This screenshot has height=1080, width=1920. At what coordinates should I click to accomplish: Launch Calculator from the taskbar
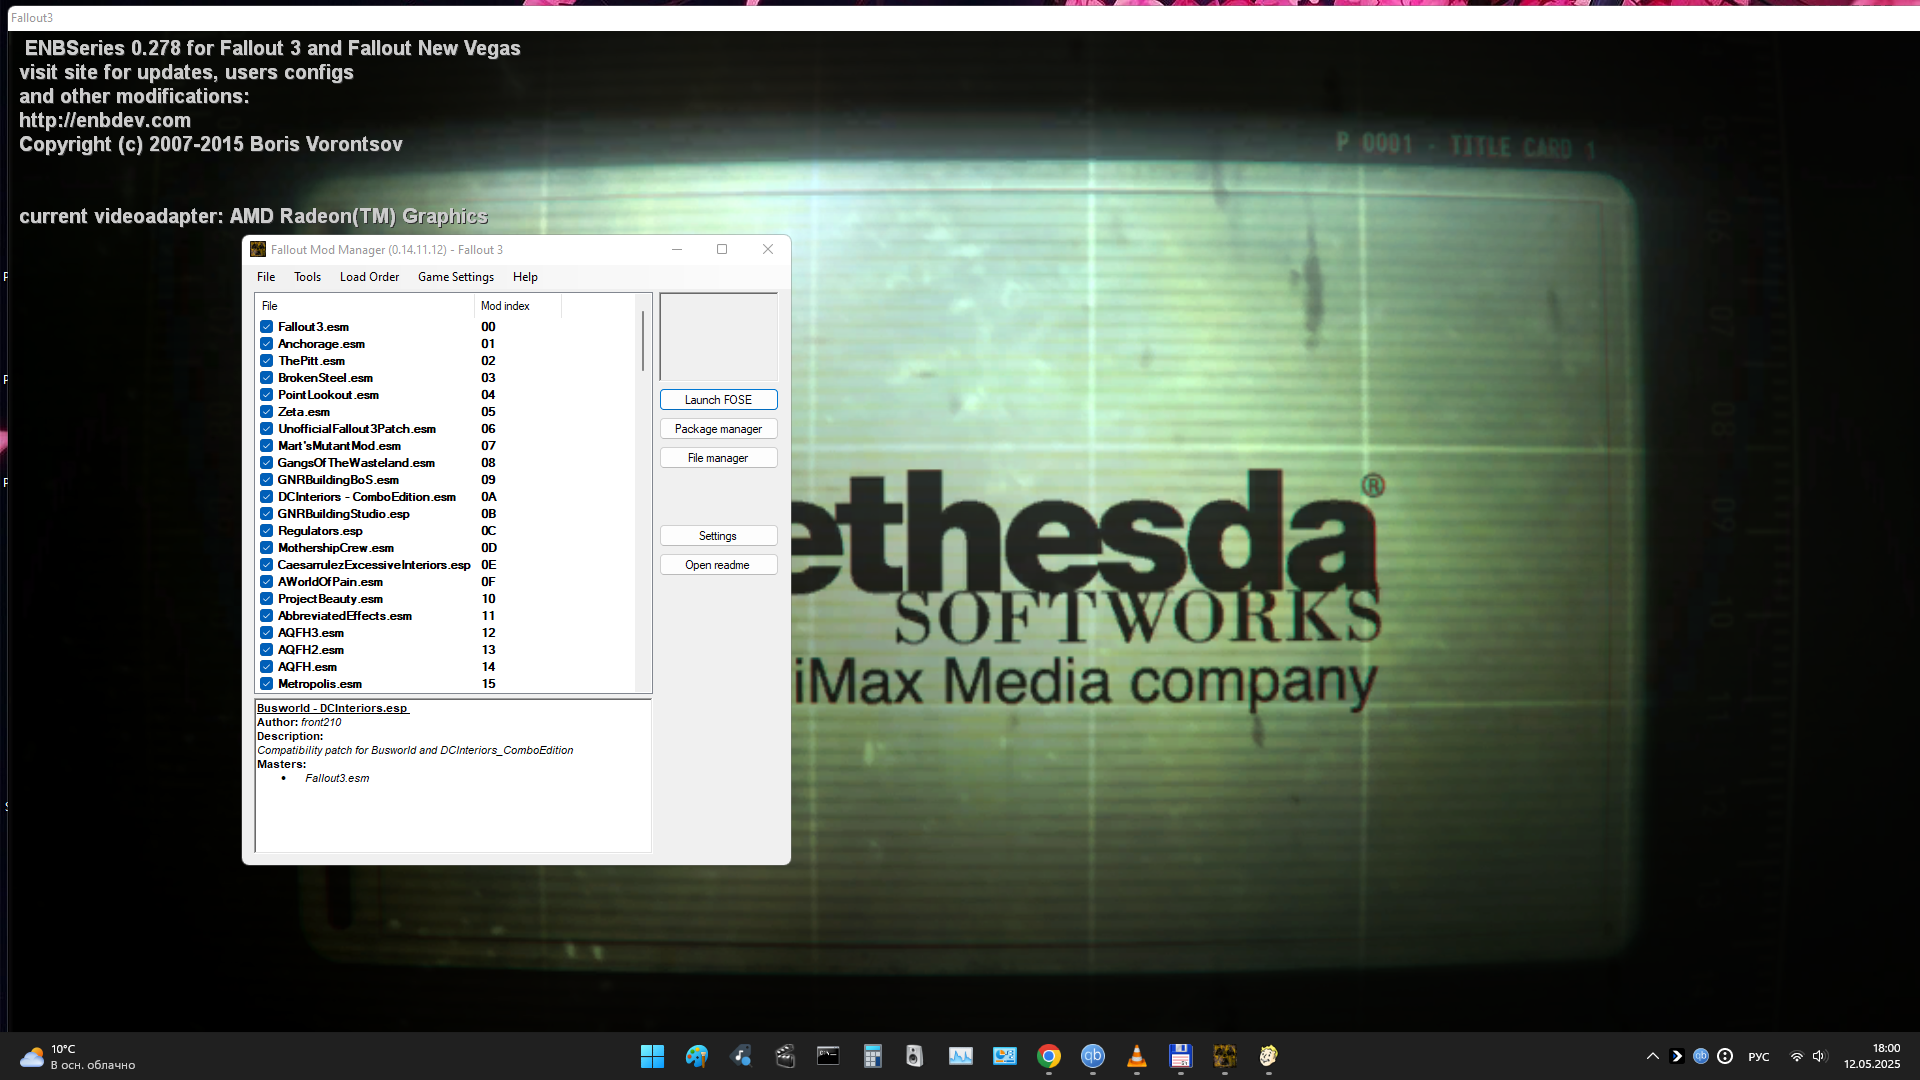pyautogui.click(x=873, y=1056)
